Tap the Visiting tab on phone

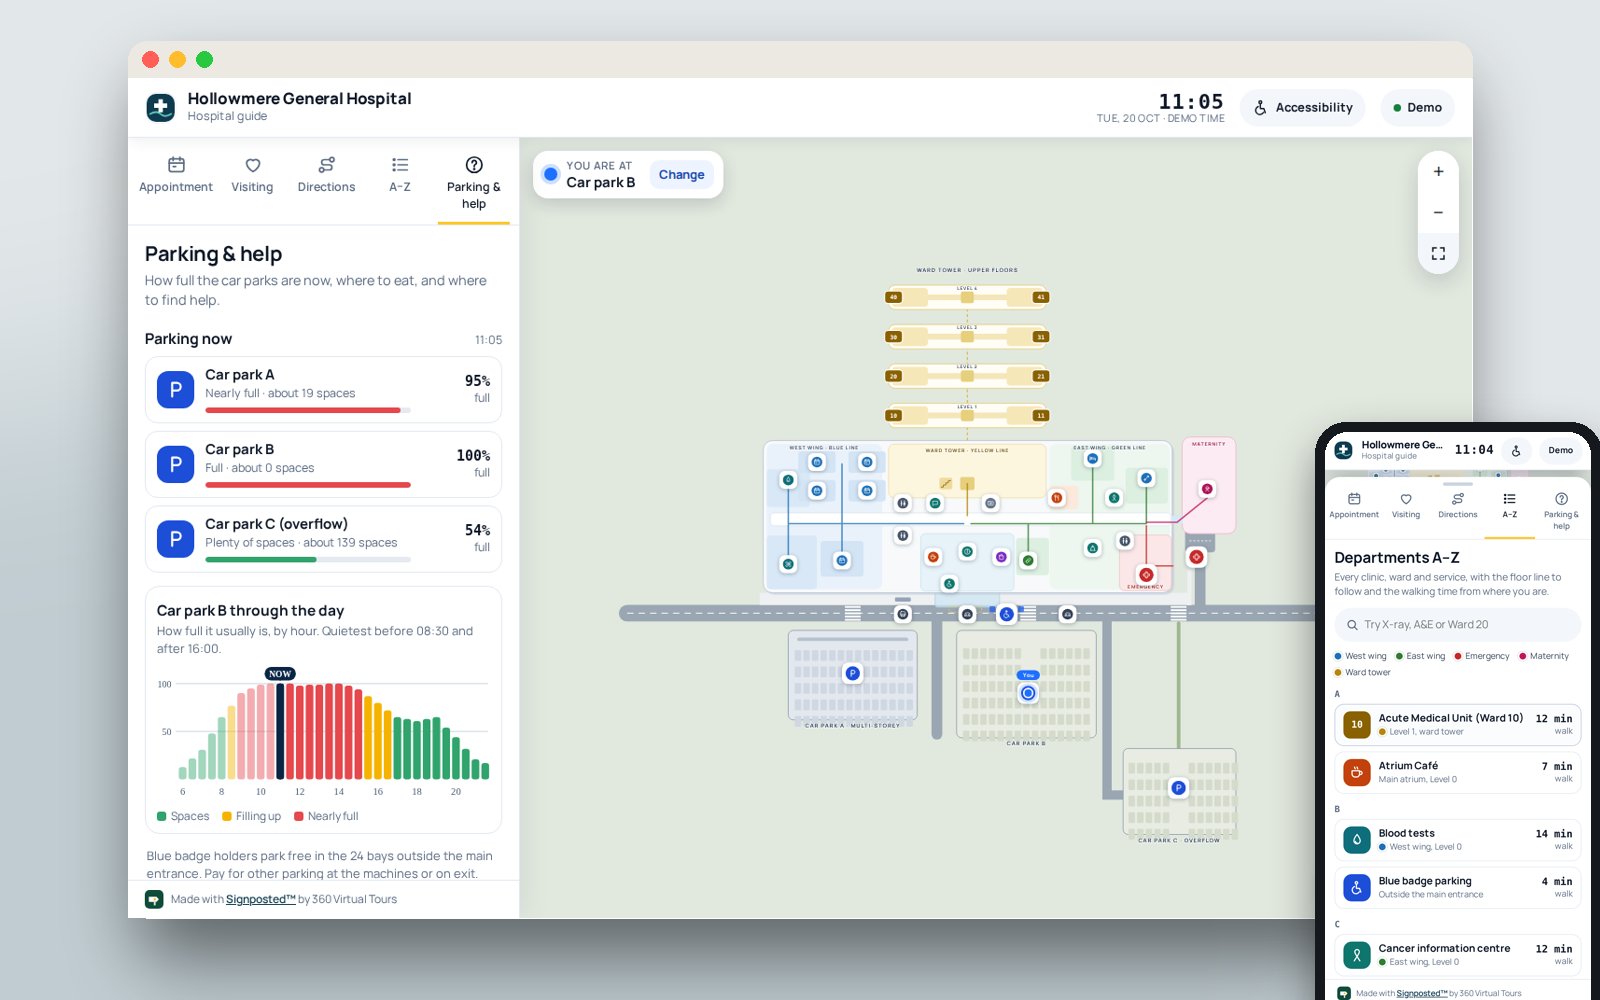[x=1406, y=506]
